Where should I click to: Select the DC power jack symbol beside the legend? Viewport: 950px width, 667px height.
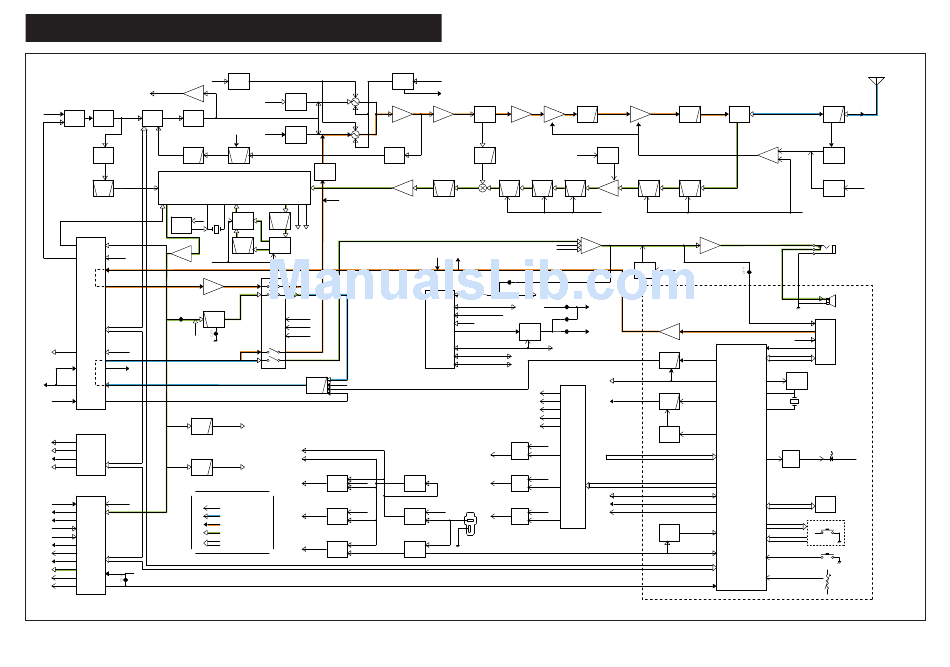(470, 523)
